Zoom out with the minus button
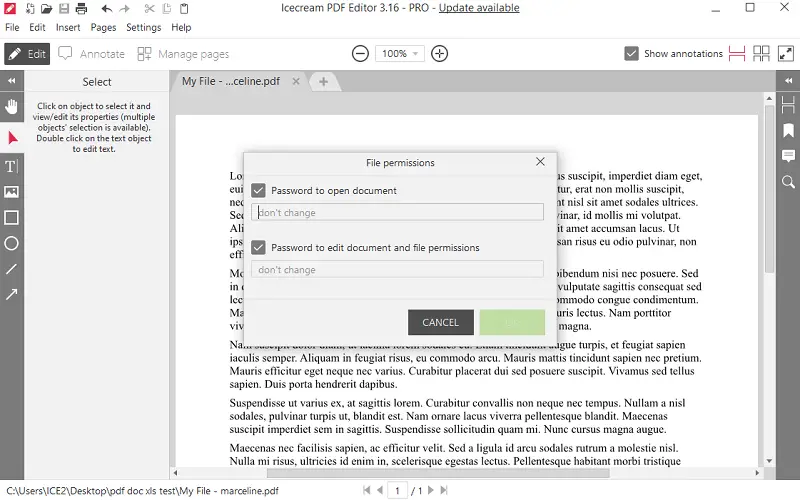The width and height of the screenshot is (800, 500). click(360, 53)
